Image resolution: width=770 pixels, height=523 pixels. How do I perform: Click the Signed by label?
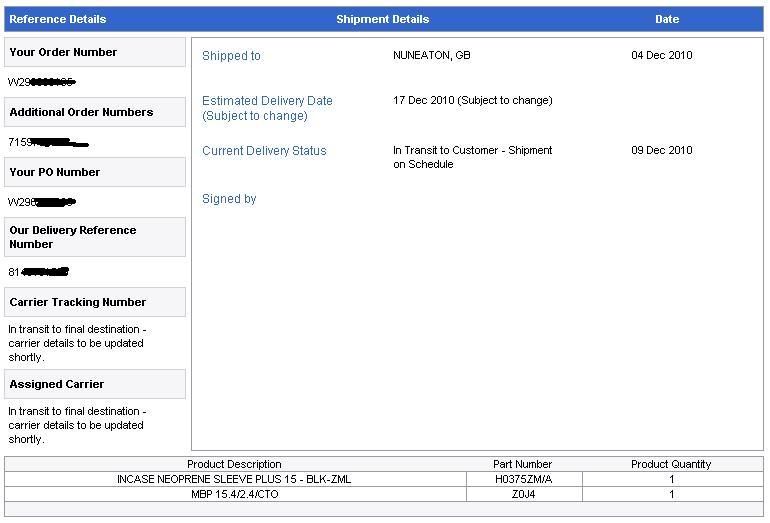pyautogui.click(x=229, y=199)
